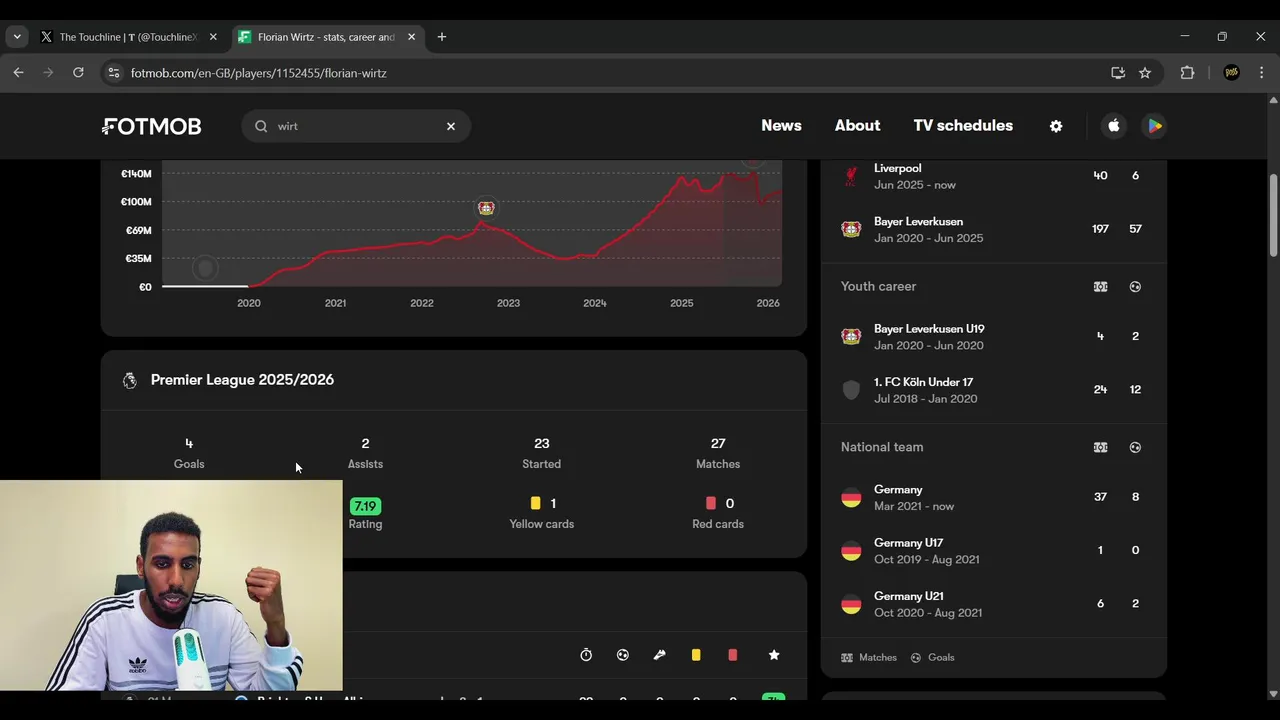Close The Touchline browser tab
This screenshot has width=1280, height=720.
coord(213,37)
